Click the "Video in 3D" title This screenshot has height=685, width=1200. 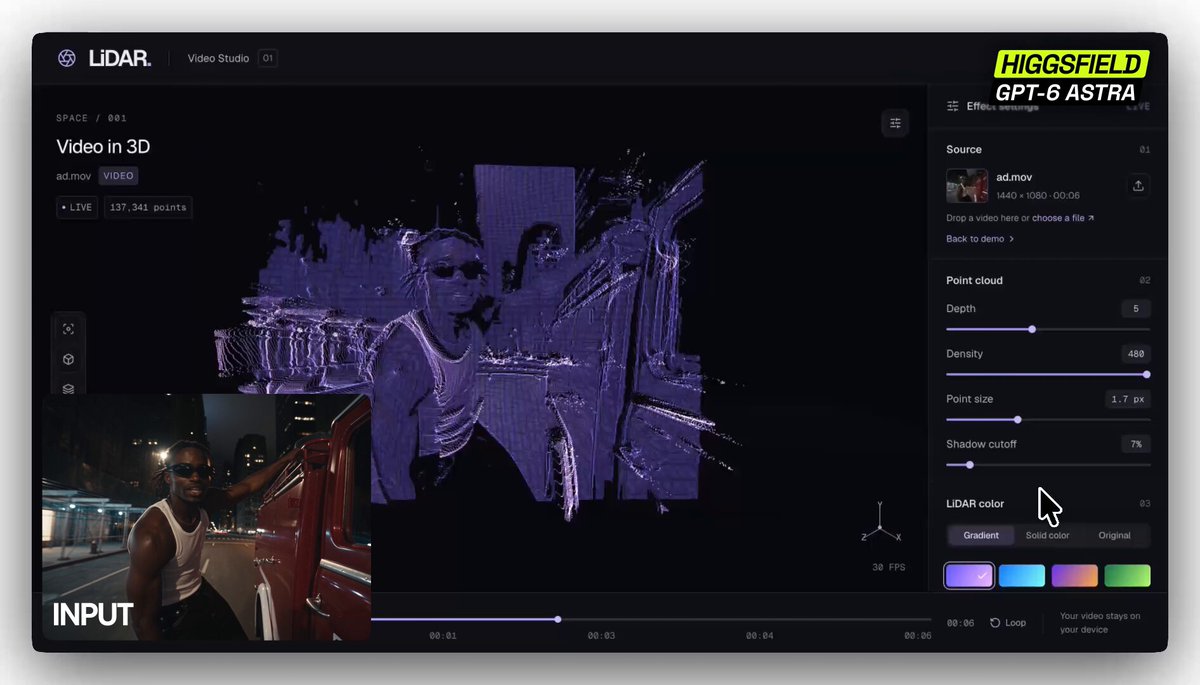pyautogui.click(x=103, y=147)
